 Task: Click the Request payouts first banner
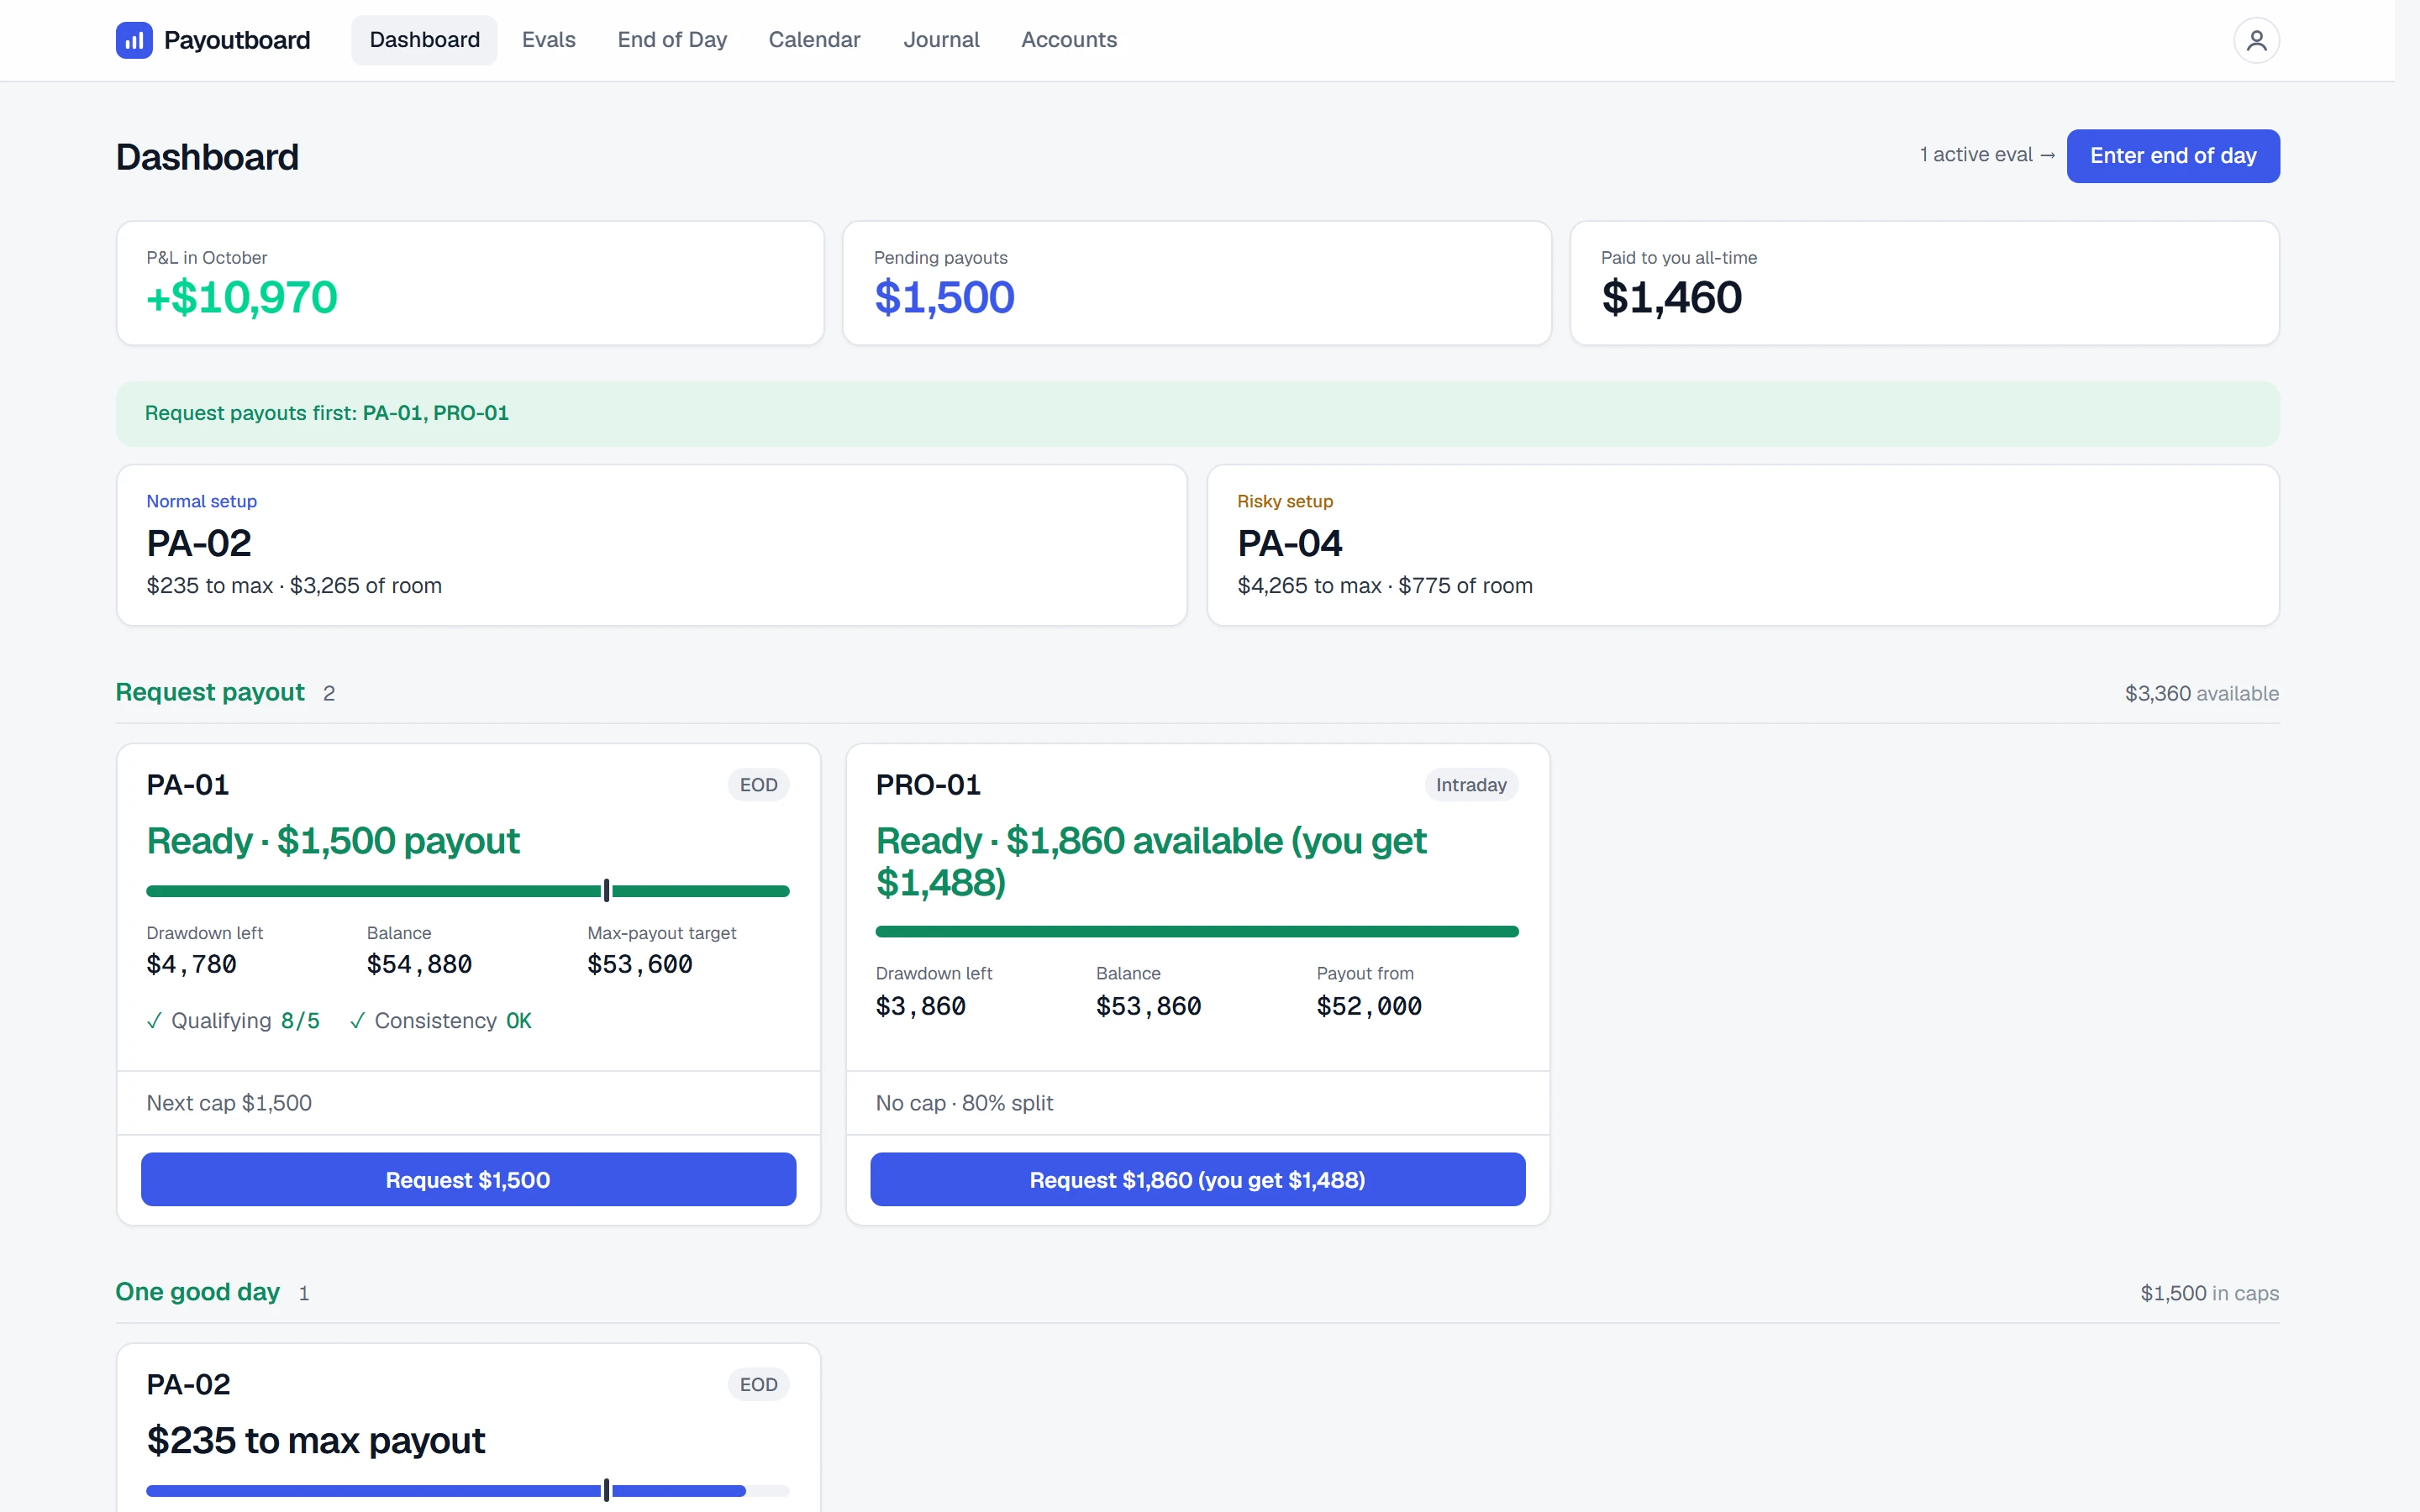tap(1197, 413)
